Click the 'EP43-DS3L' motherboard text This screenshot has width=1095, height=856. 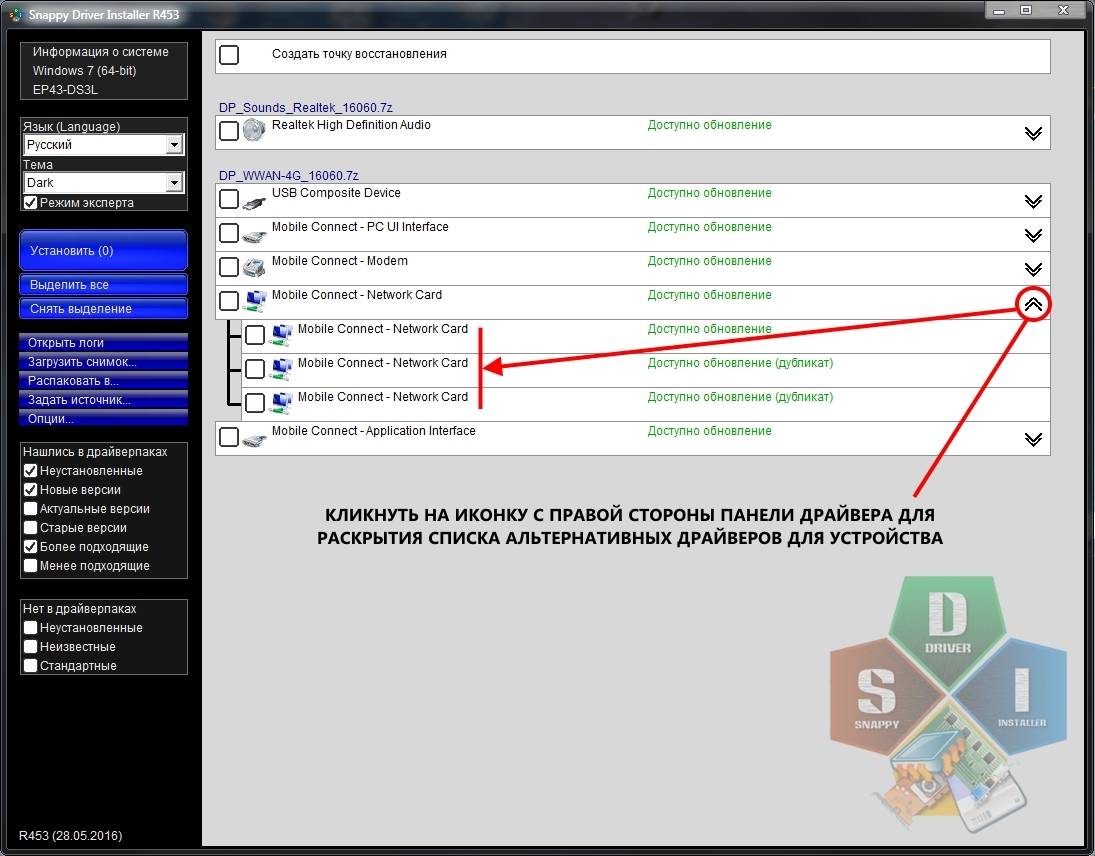[x=65, y=89]
